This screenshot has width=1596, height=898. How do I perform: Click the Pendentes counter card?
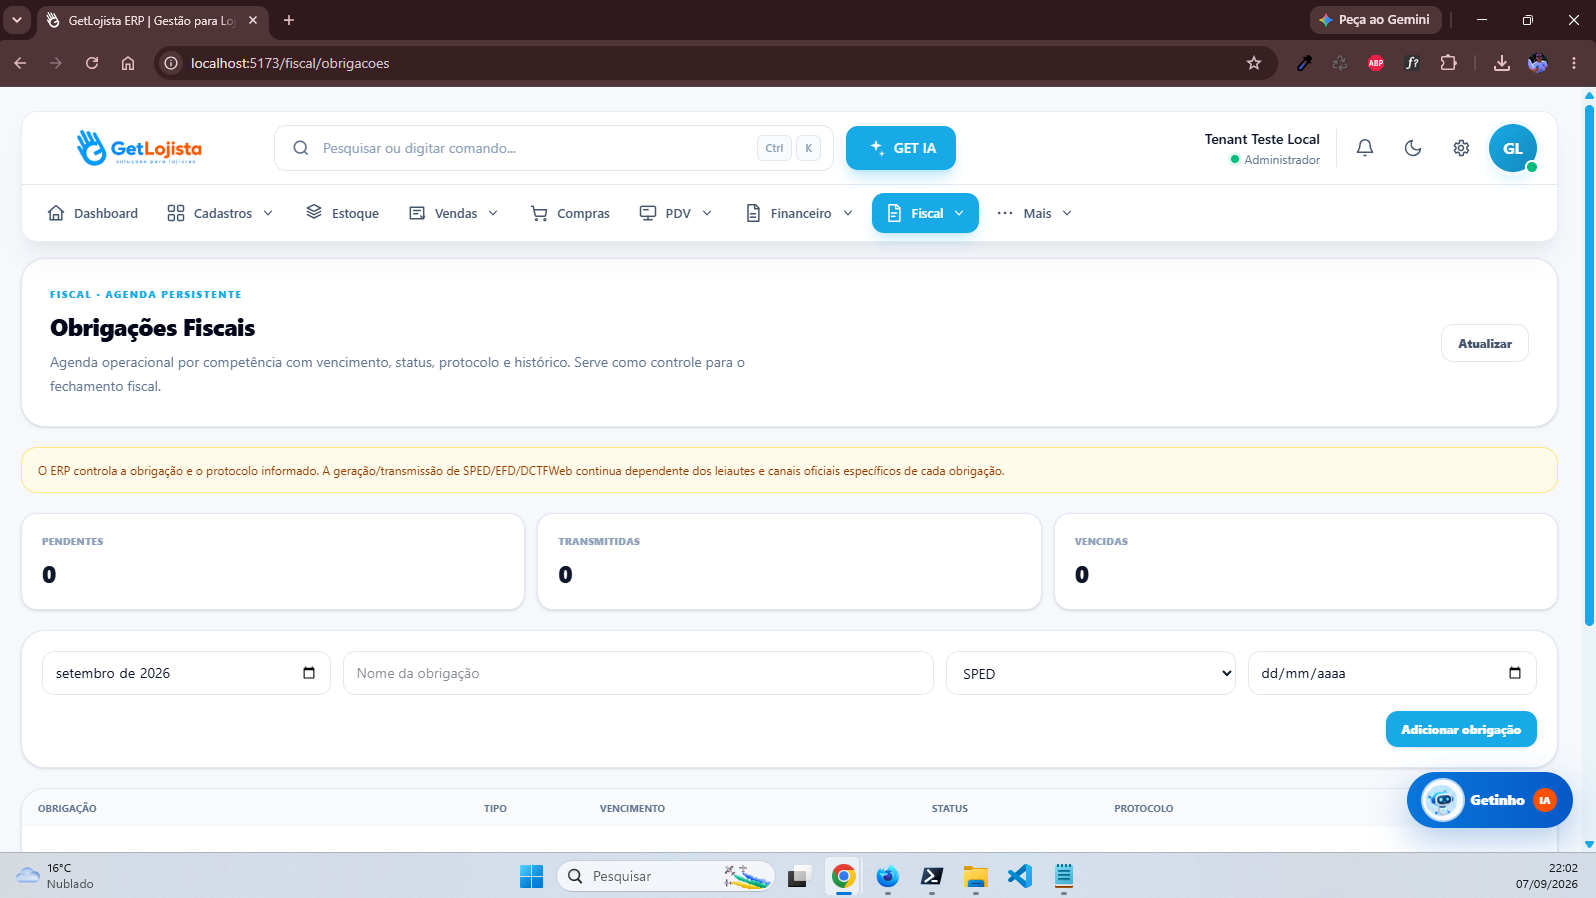(x=273, y=561)
